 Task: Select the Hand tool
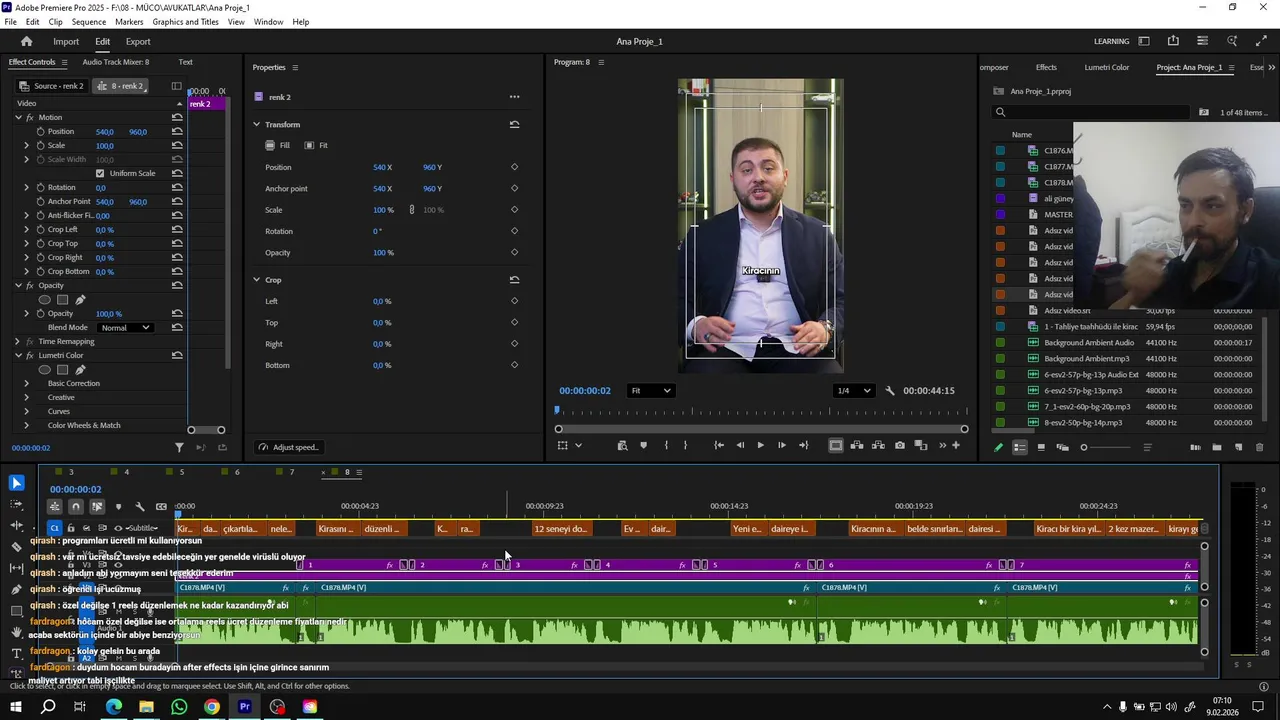[x=16, y=632]
